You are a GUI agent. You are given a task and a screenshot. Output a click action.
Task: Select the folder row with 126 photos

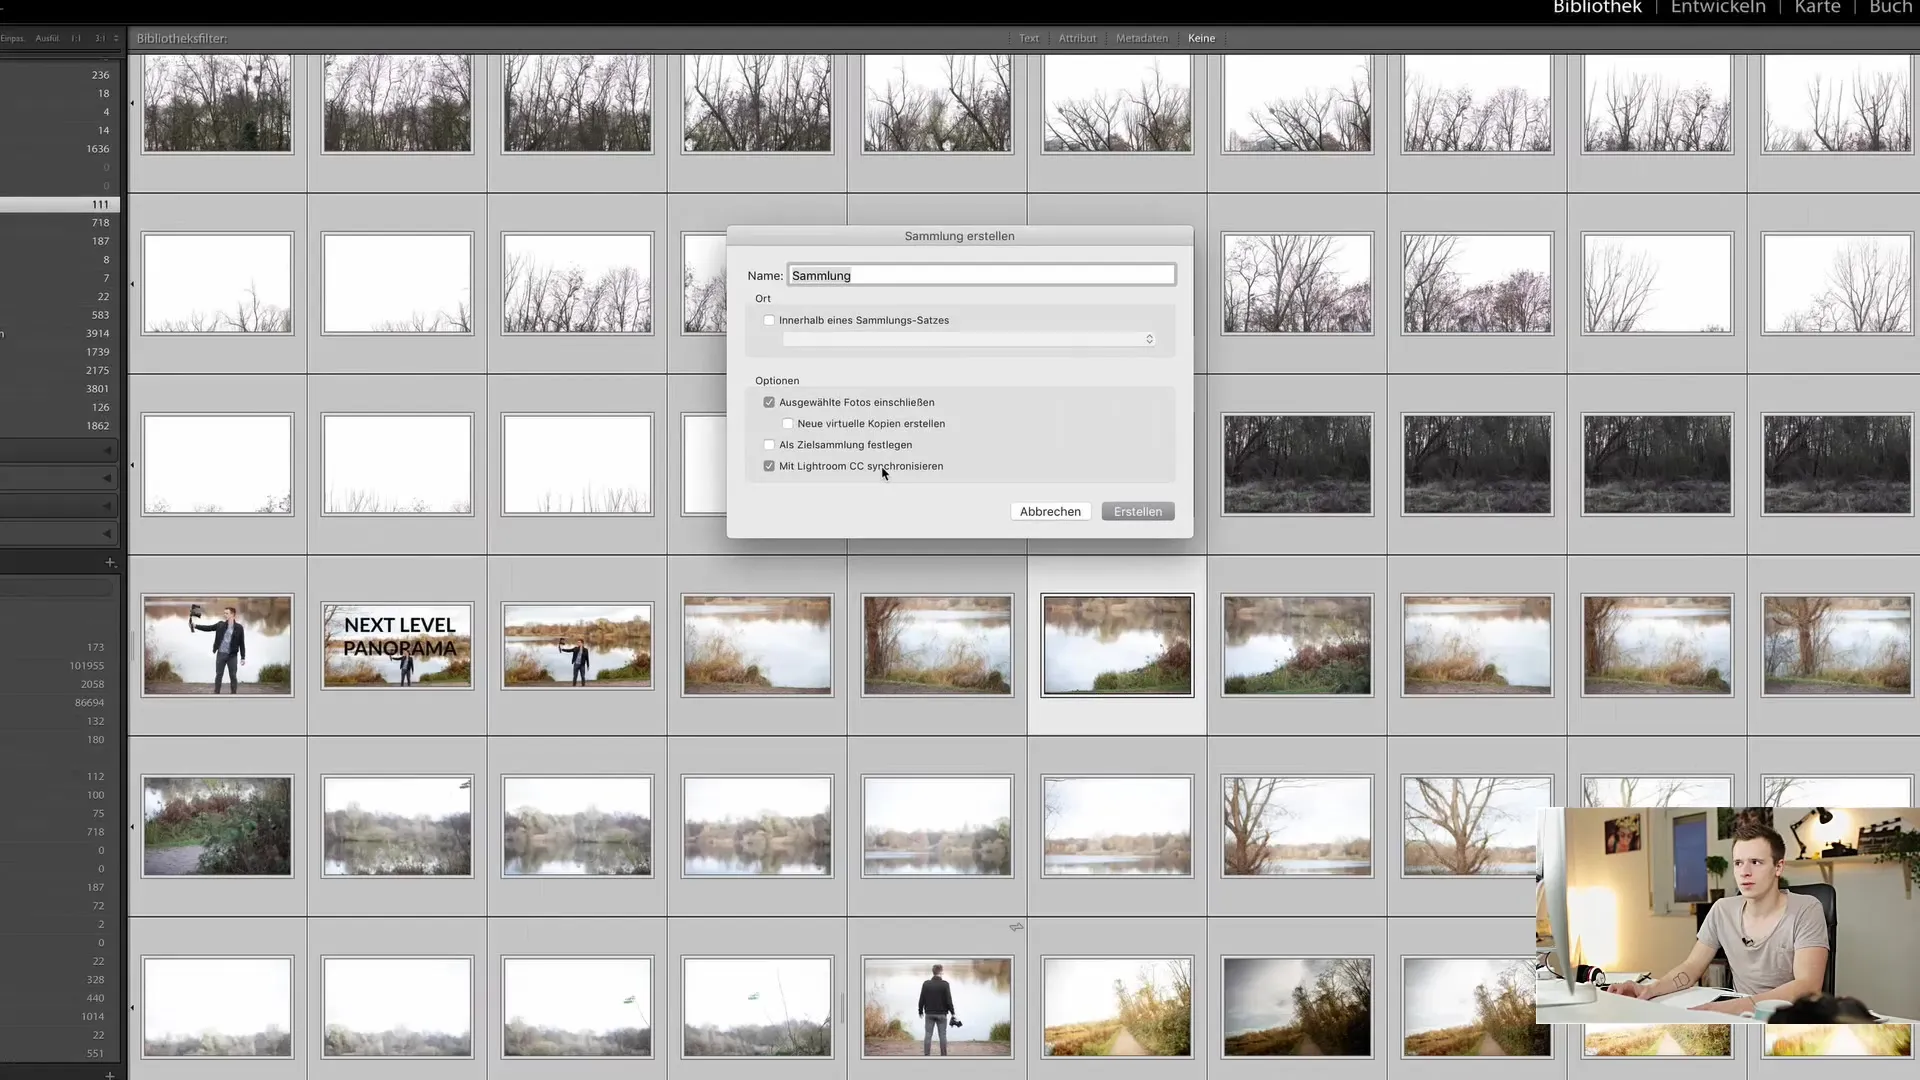coord(60,408)
